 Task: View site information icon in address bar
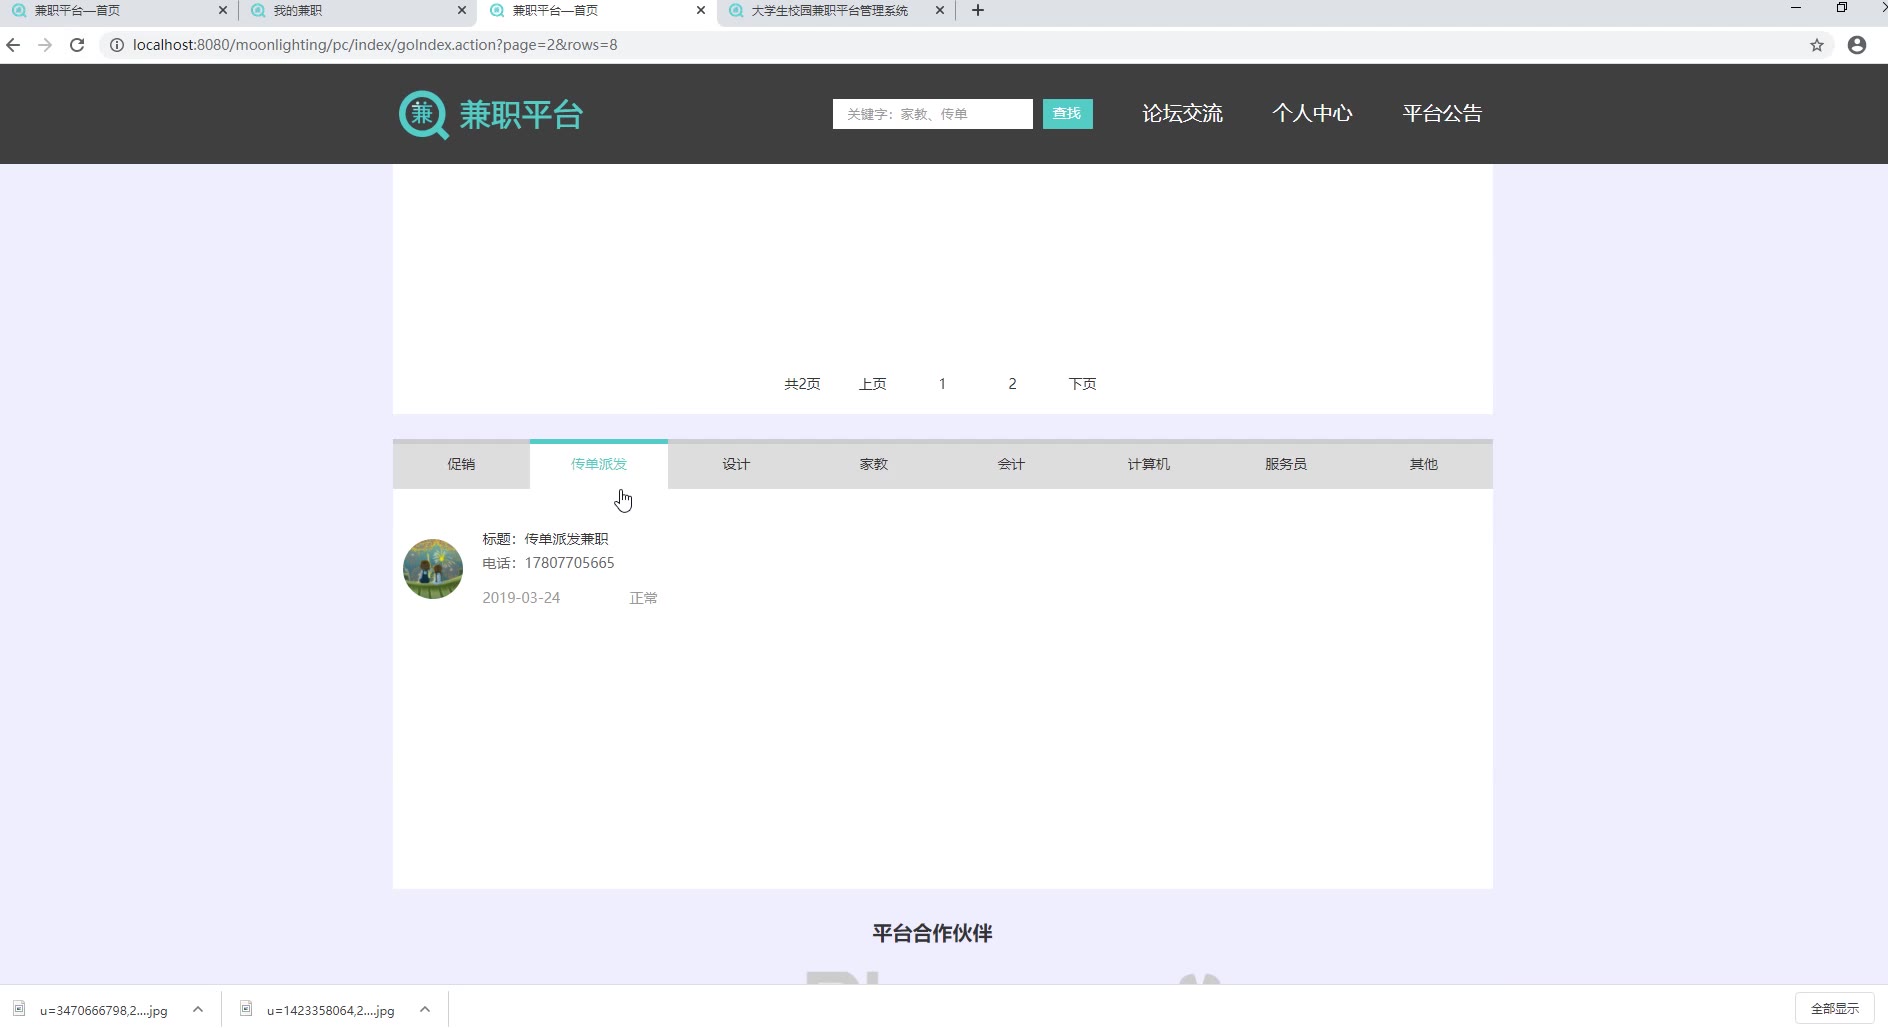pyautogui.click(x=116, y=45)
